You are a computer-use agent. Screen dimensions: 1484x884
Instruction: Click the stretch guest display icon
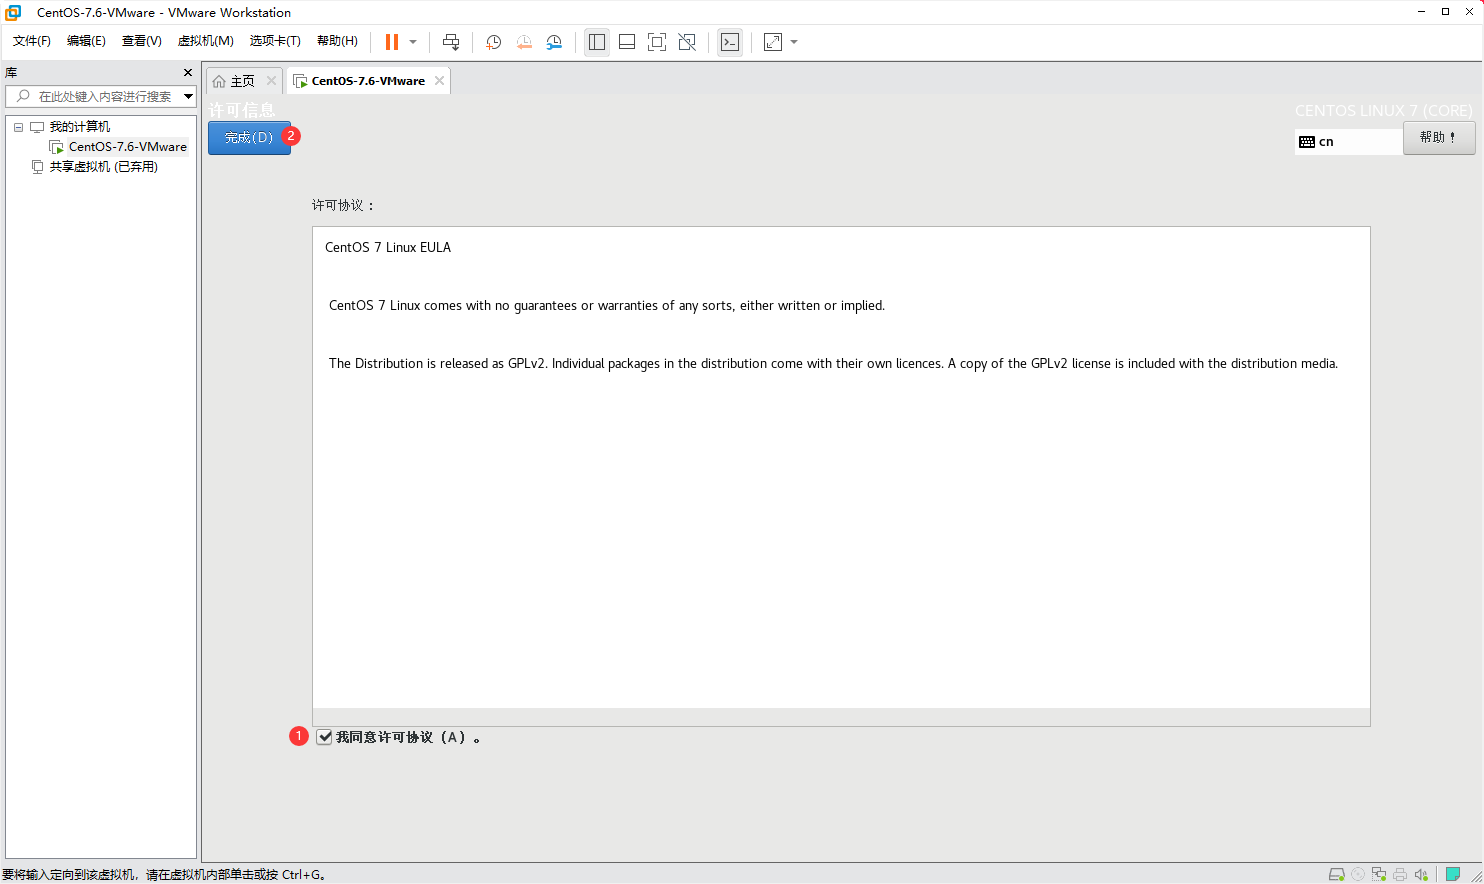773,42
